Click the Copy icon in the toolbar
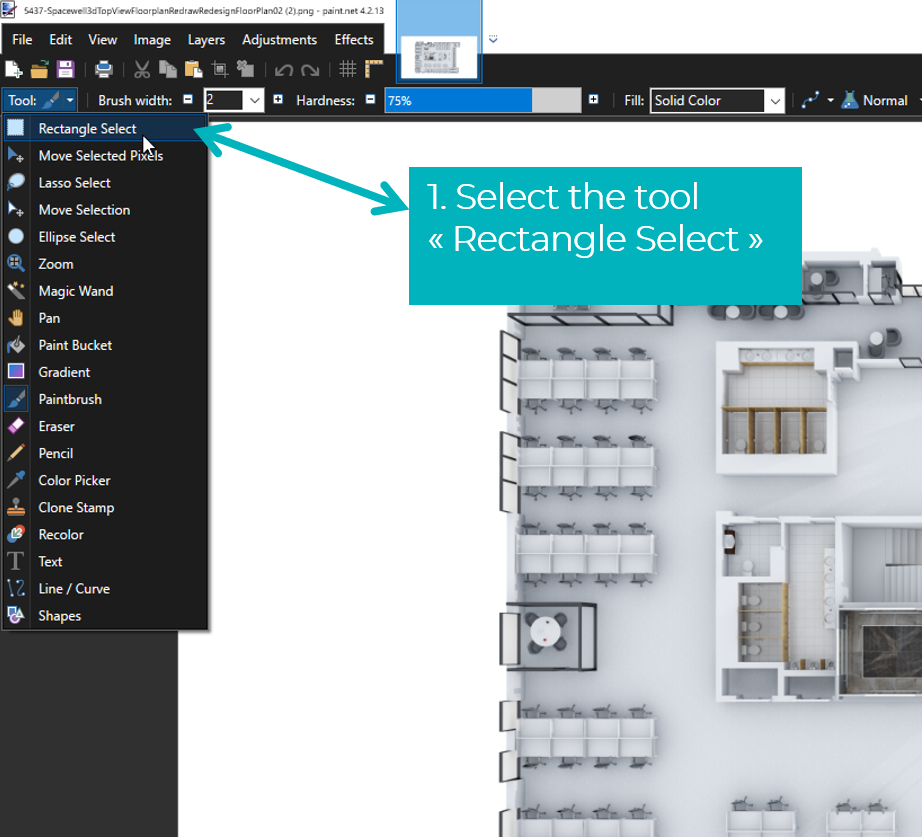The width and height of the screenshot is (922, 837). pos(168,69)
